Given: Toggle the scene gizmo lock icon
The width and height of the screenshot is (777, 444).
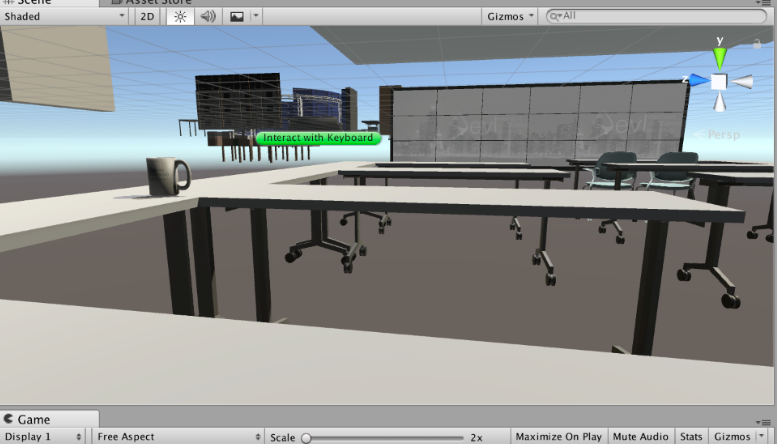Looking at the screenshot, I should [x=757, y=44].
